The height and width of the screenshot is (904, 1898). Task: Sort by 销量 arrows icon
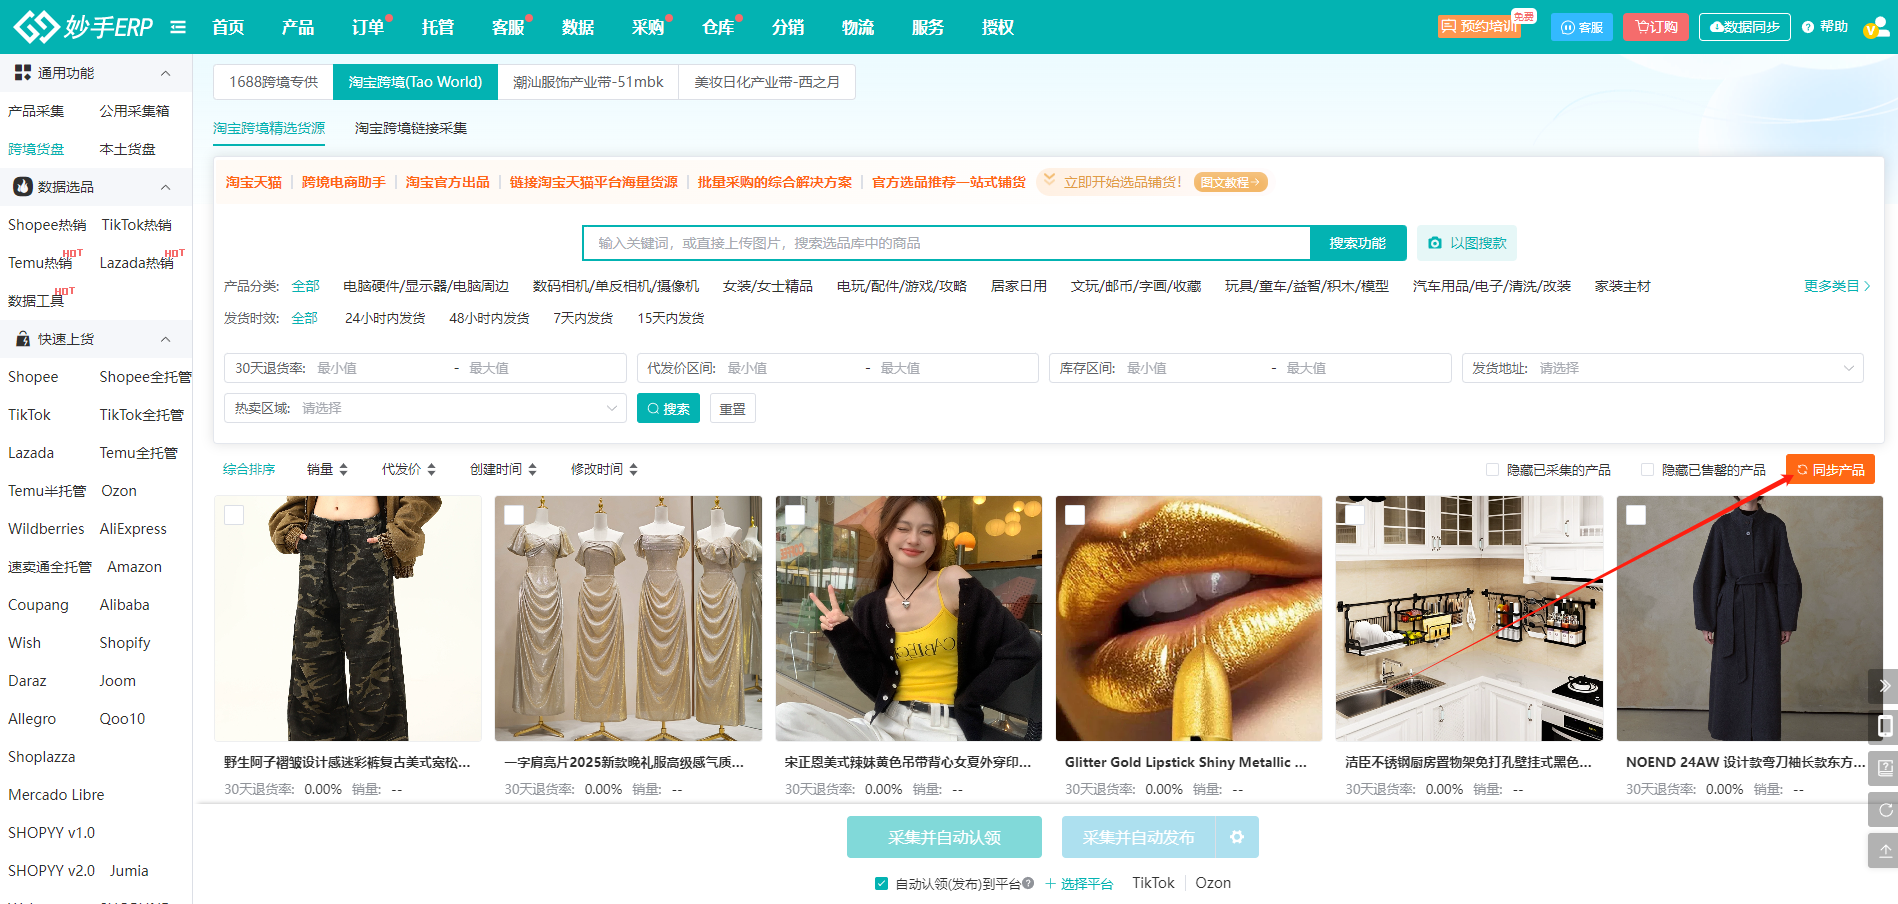coord(343,469)
